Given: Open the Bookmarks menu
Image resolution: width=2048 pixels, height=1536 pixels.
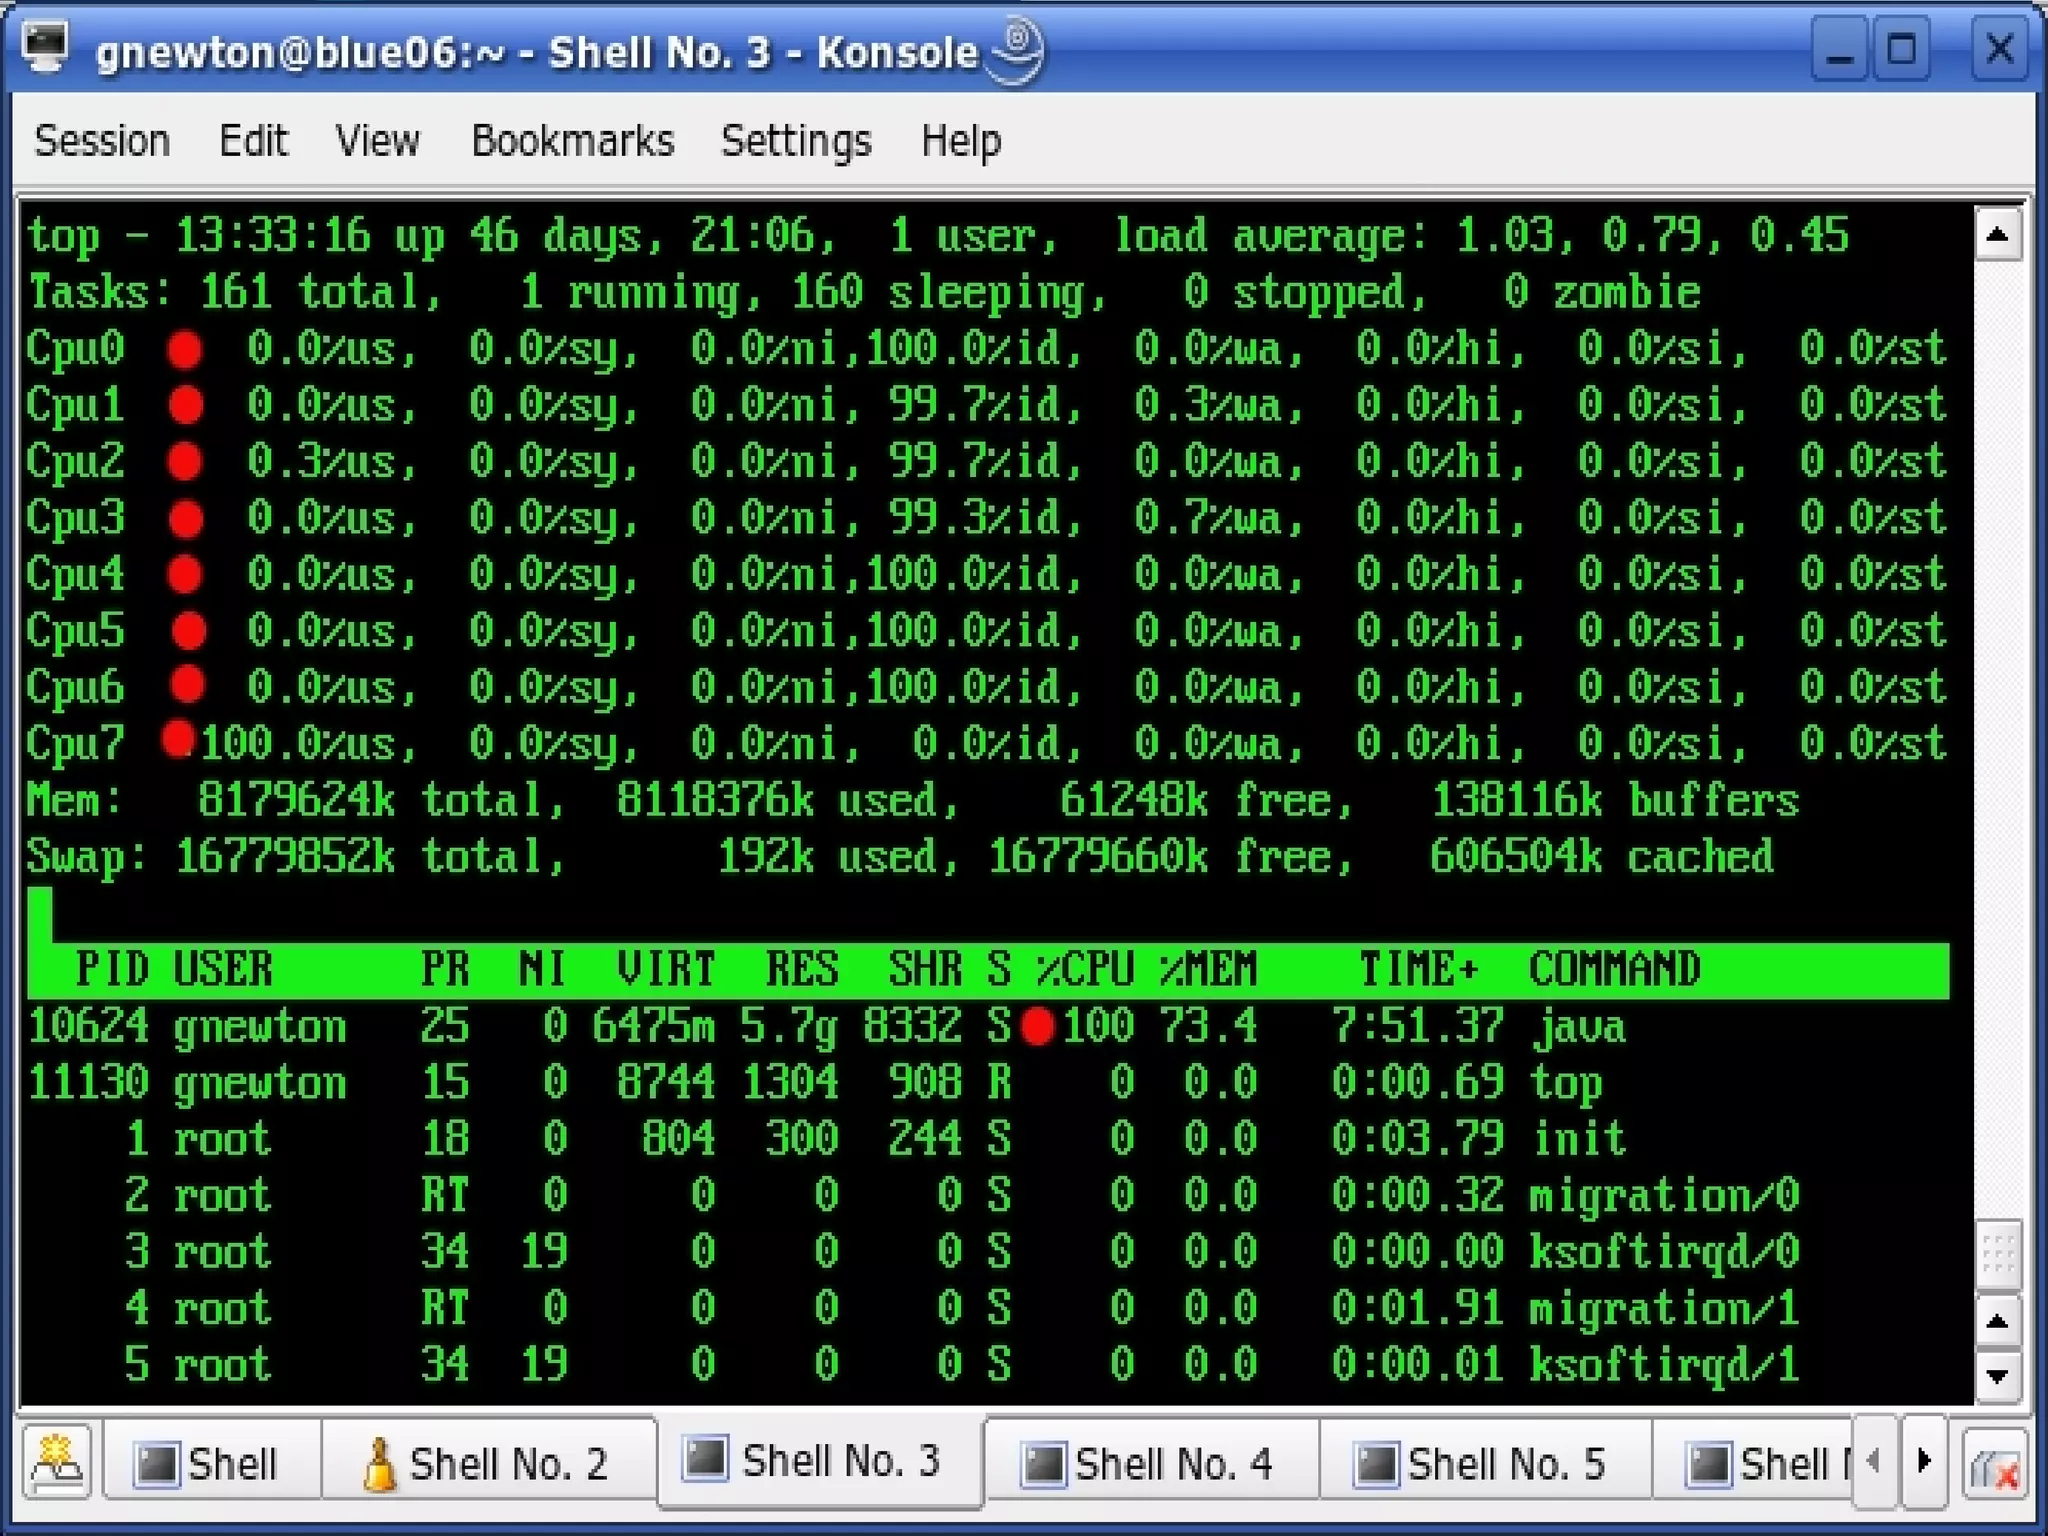Looking at the screenshot, I should click(x=572, y=141).
